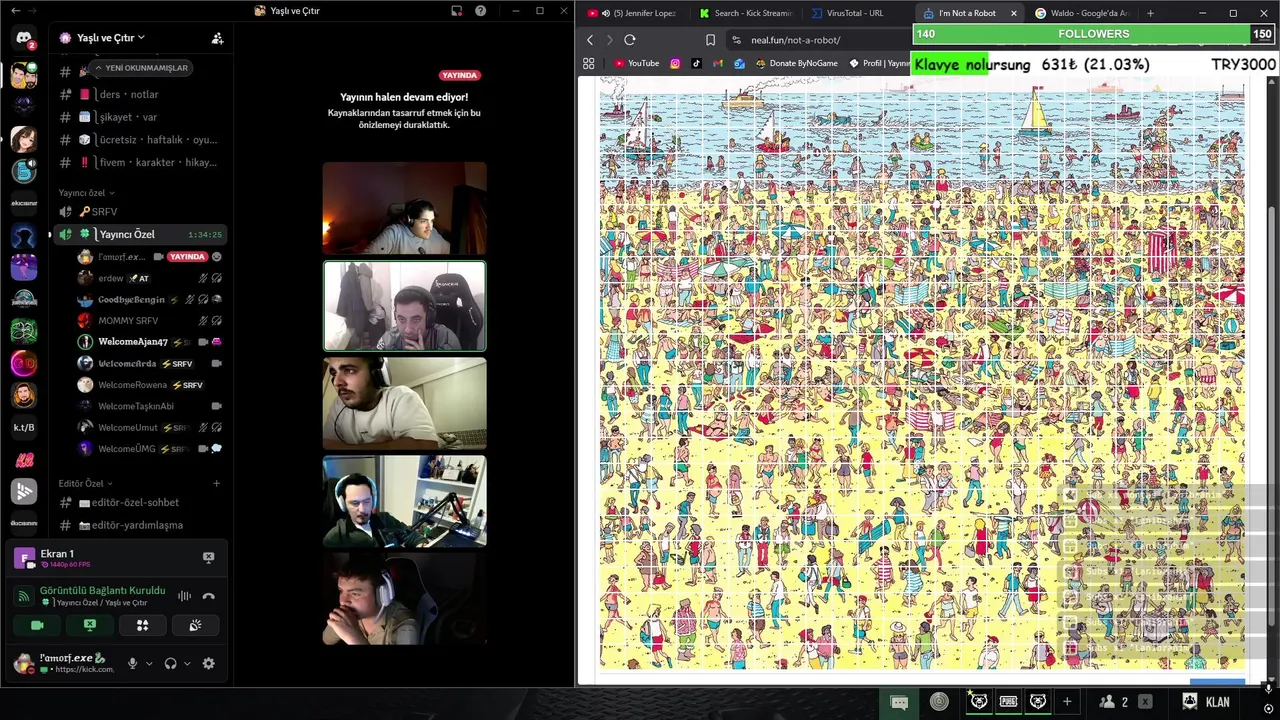Go back with Discord's back arrow
The width and height of the screenshot is (1280, 720).
15,11
